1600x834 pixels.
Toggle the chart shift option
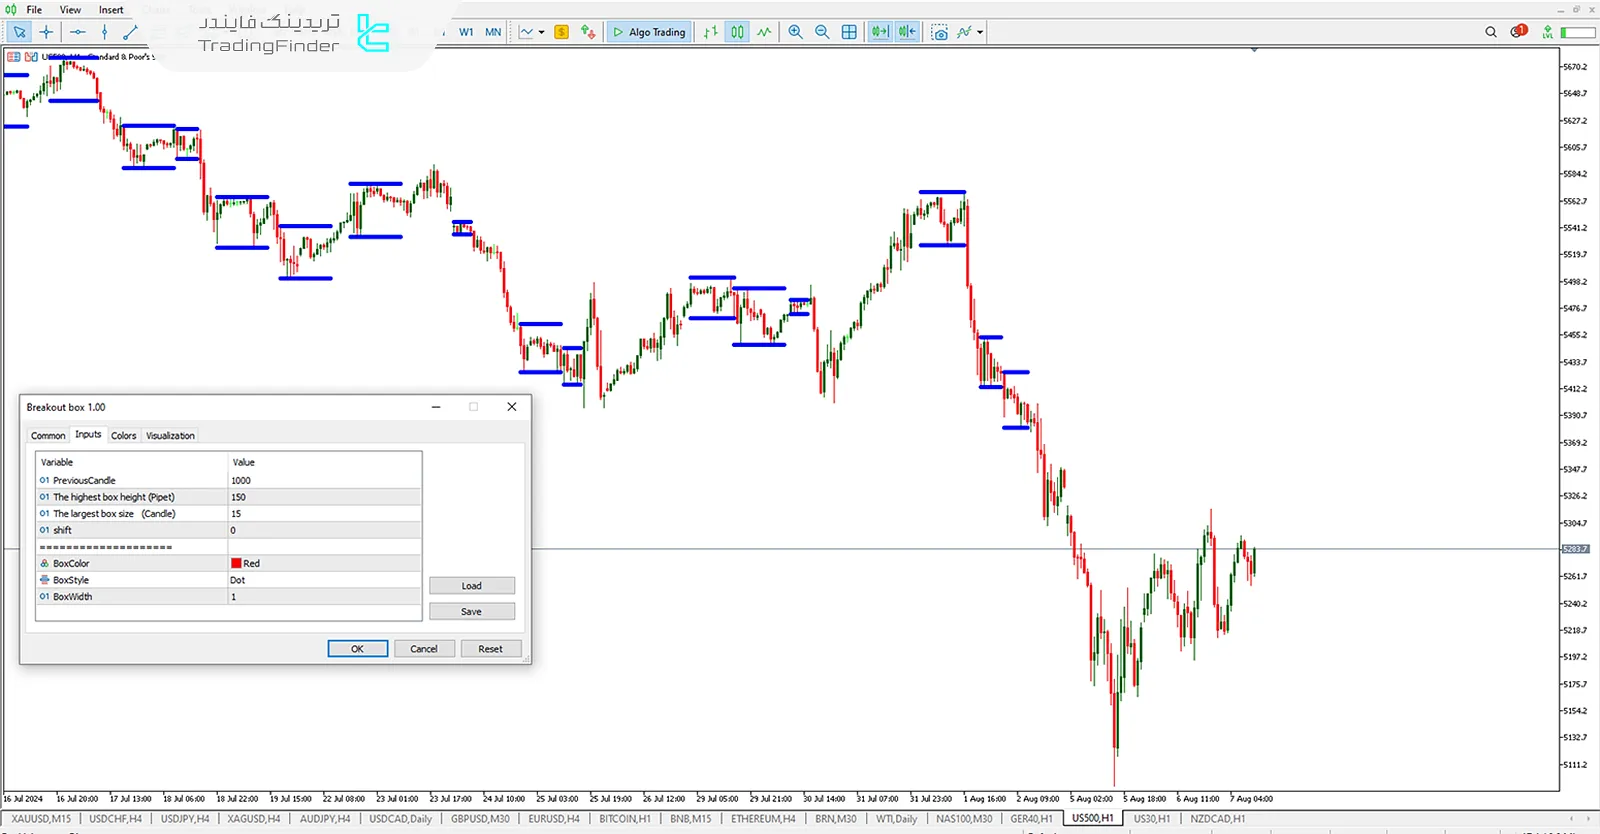(906, 32)
